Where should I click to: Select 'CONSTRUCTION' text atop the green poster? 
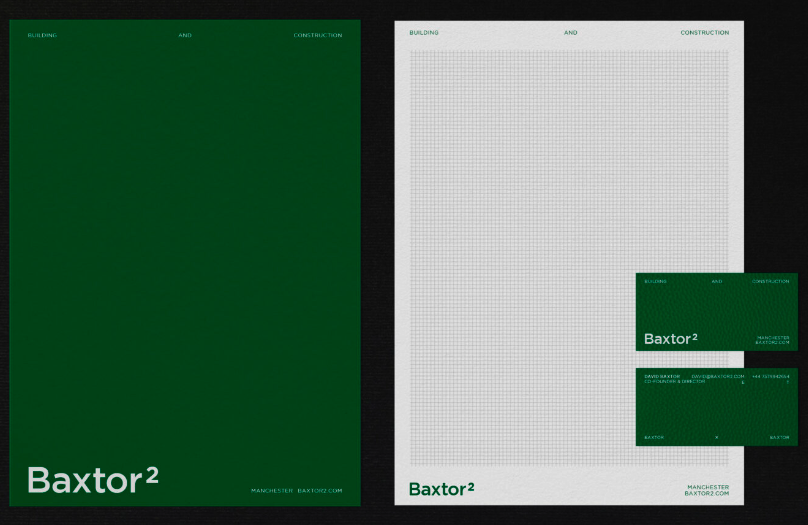point(317,35)
